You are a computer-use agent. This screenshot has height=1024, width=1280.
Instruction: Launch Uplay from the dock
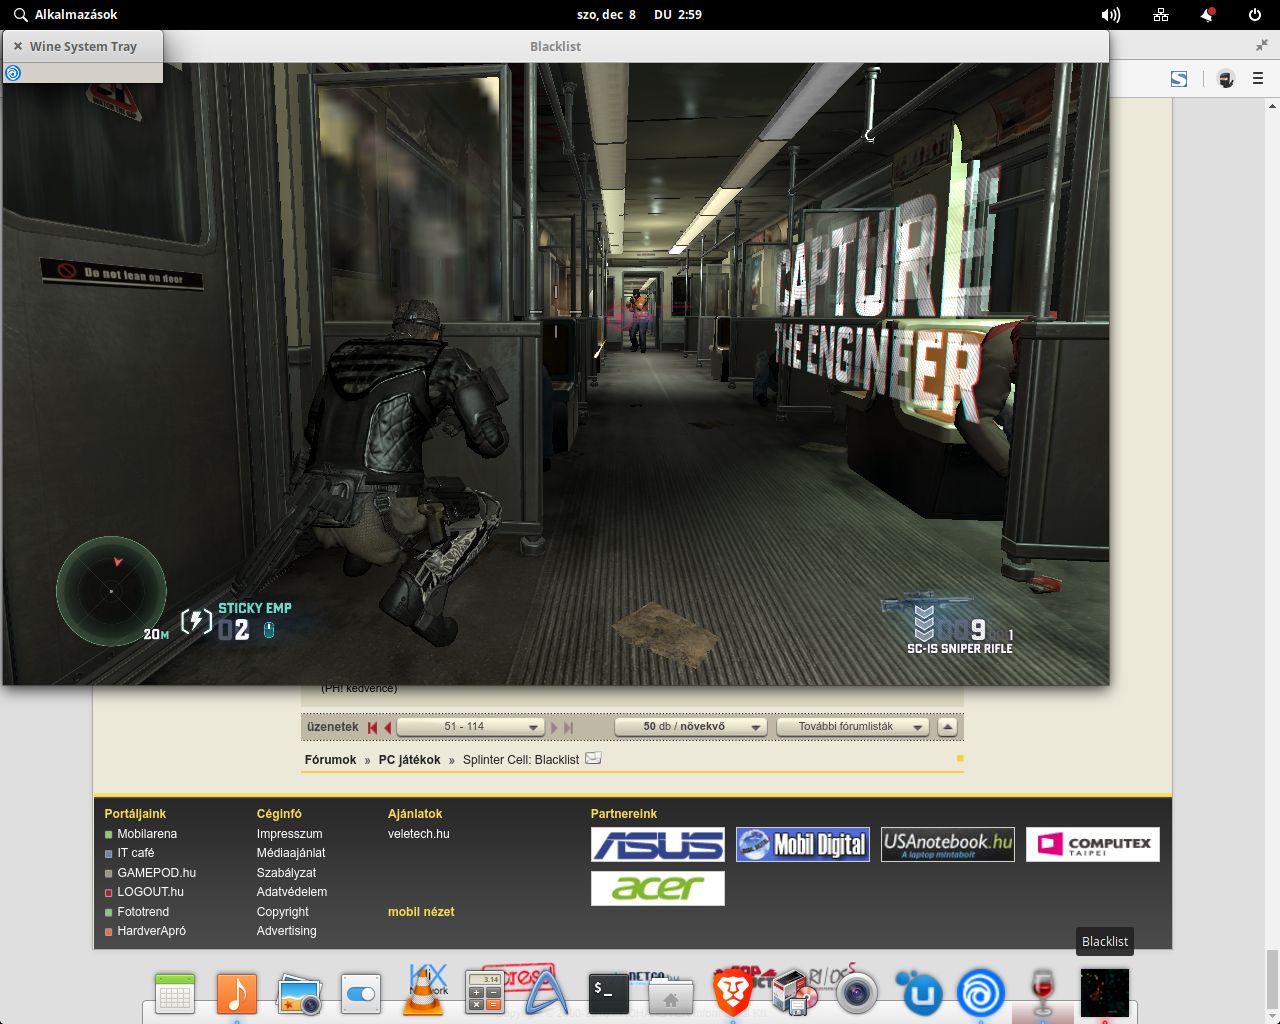pos(918,994)
